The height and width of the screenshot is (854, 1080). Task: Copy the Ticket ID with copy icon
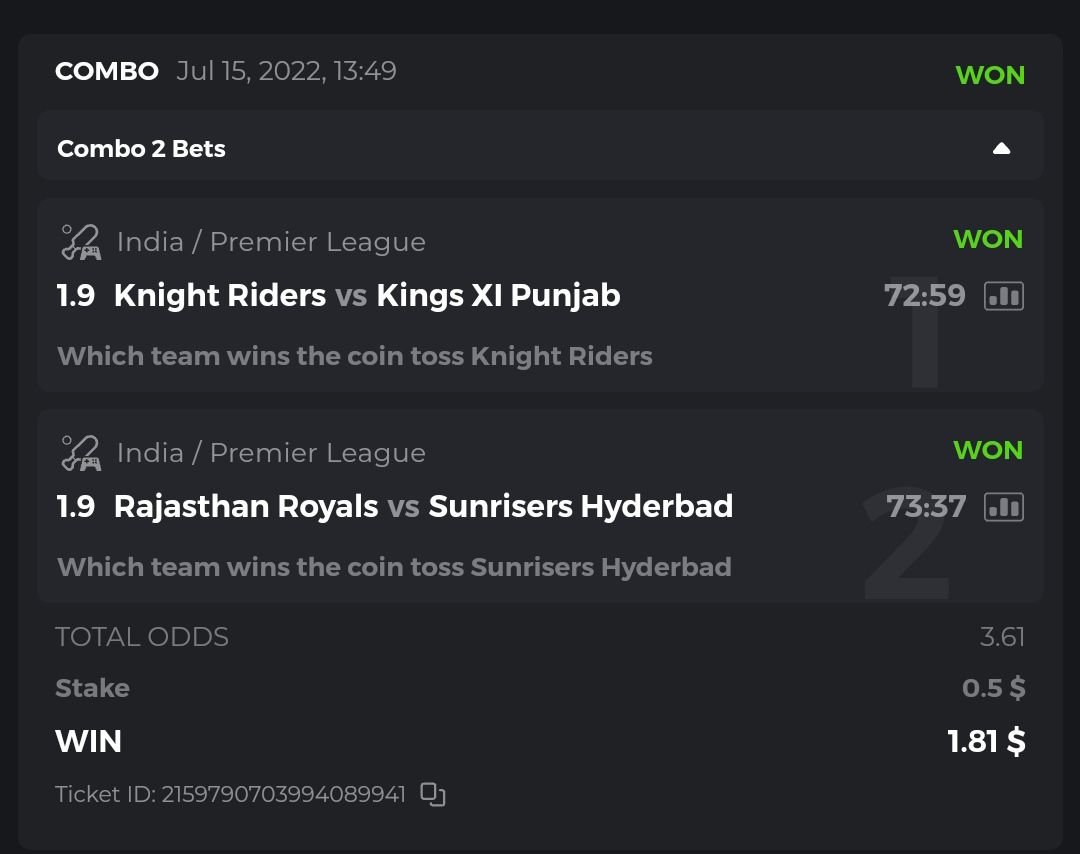tap(432, 795)
